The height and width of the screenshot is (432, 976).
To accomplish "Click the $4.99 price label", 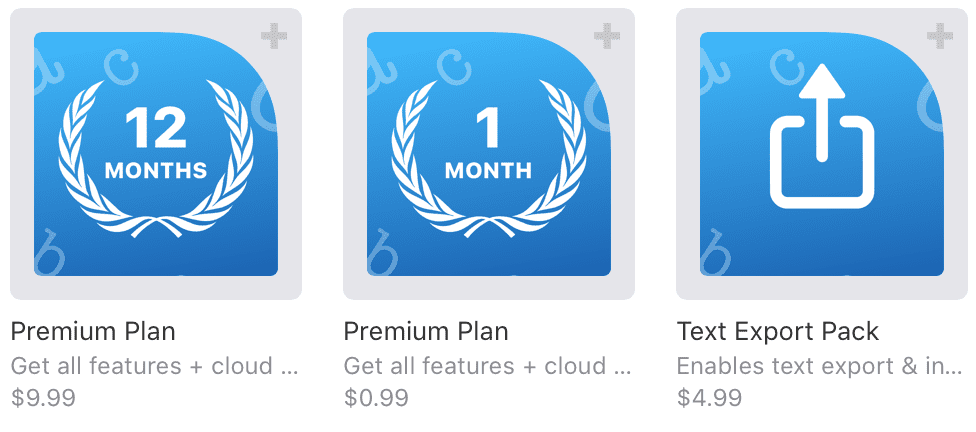I will click(709, 398).
